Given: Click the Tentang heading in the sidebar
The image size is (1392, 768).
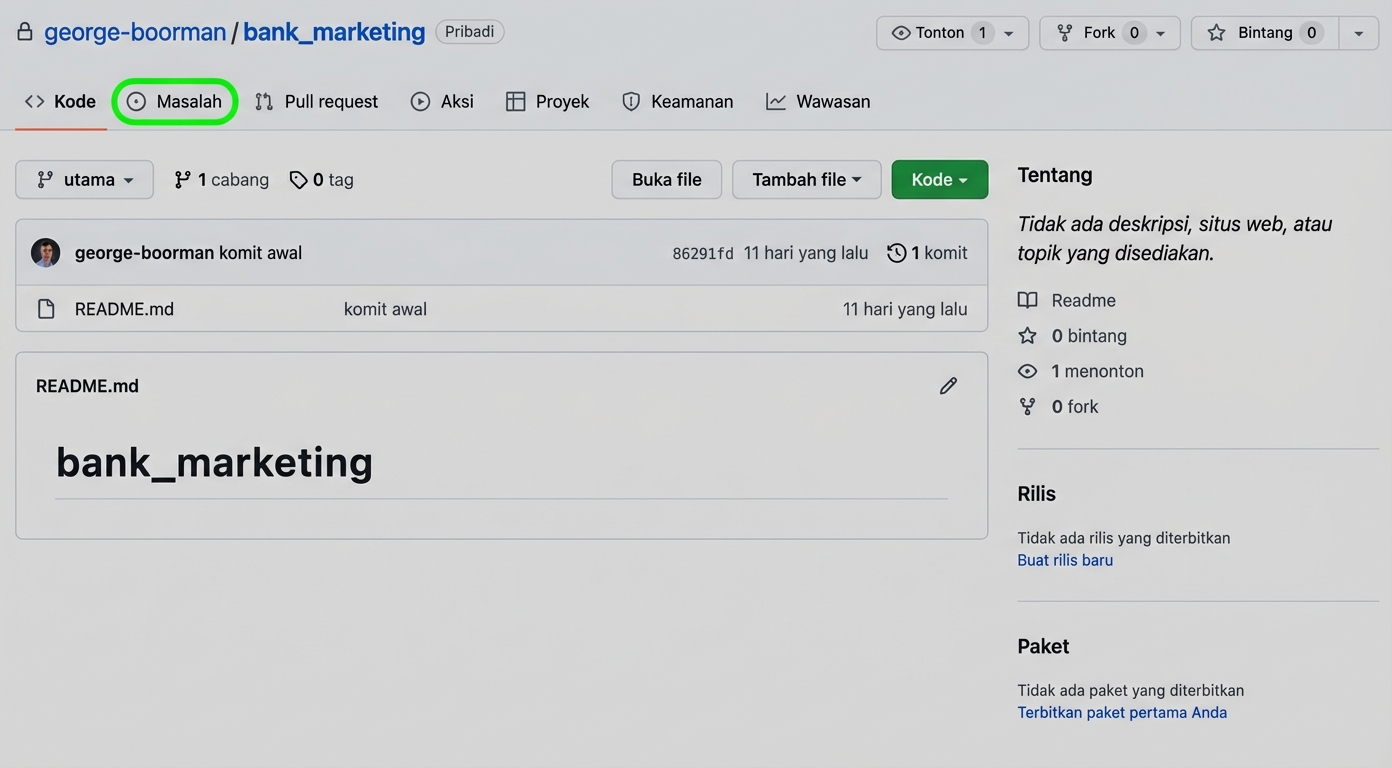Looking at the screenshot, I should click(x=1055, y=175).
